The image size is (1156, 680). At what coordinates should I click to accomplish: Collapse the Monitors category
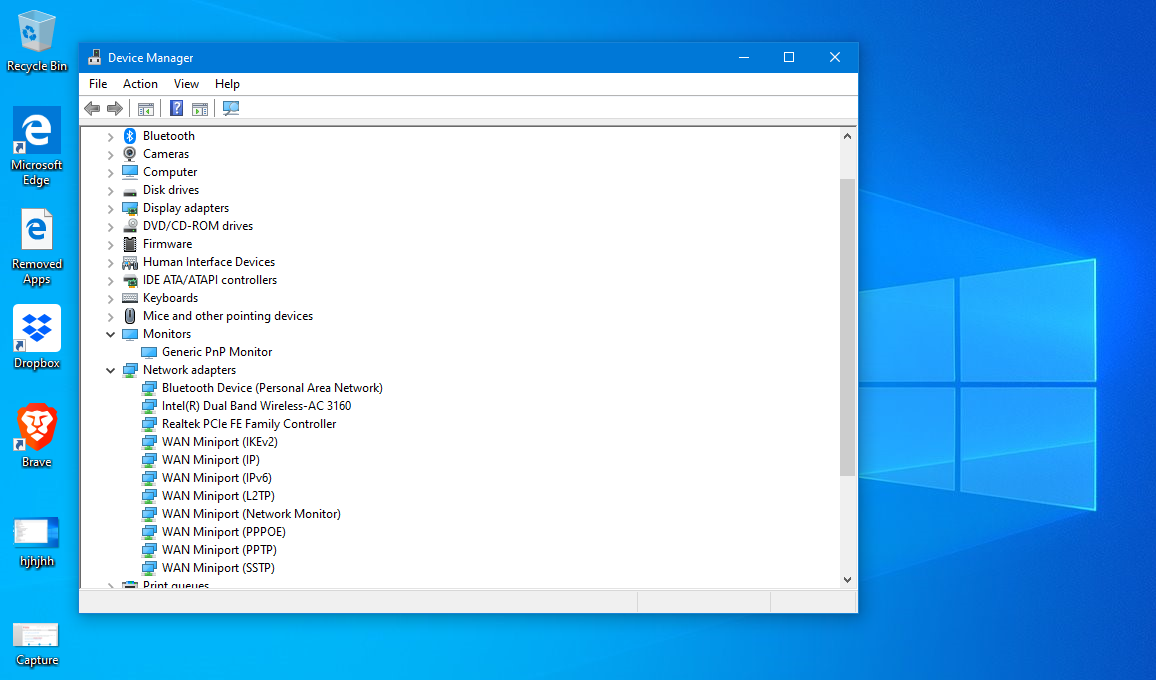coord(111,334)
